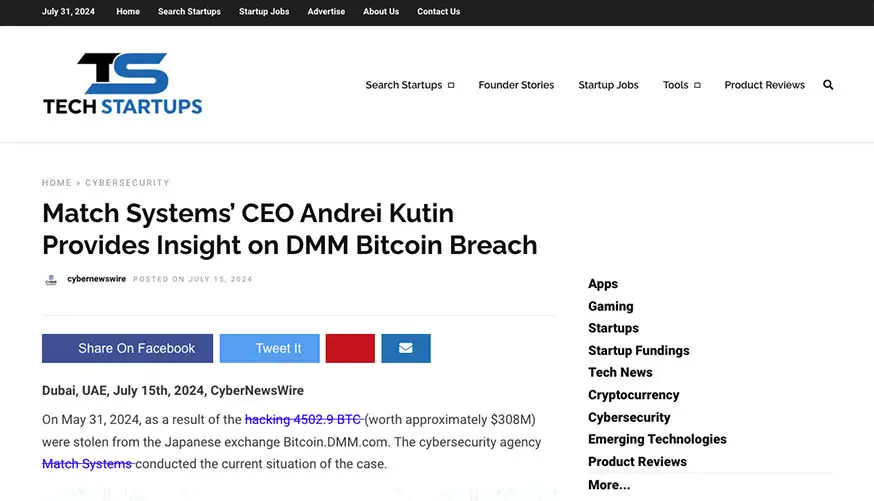Viewport: 874px width, 501px height.
Task: Open the hacking 4502.9 BTC link
Action: click(303, 419)
